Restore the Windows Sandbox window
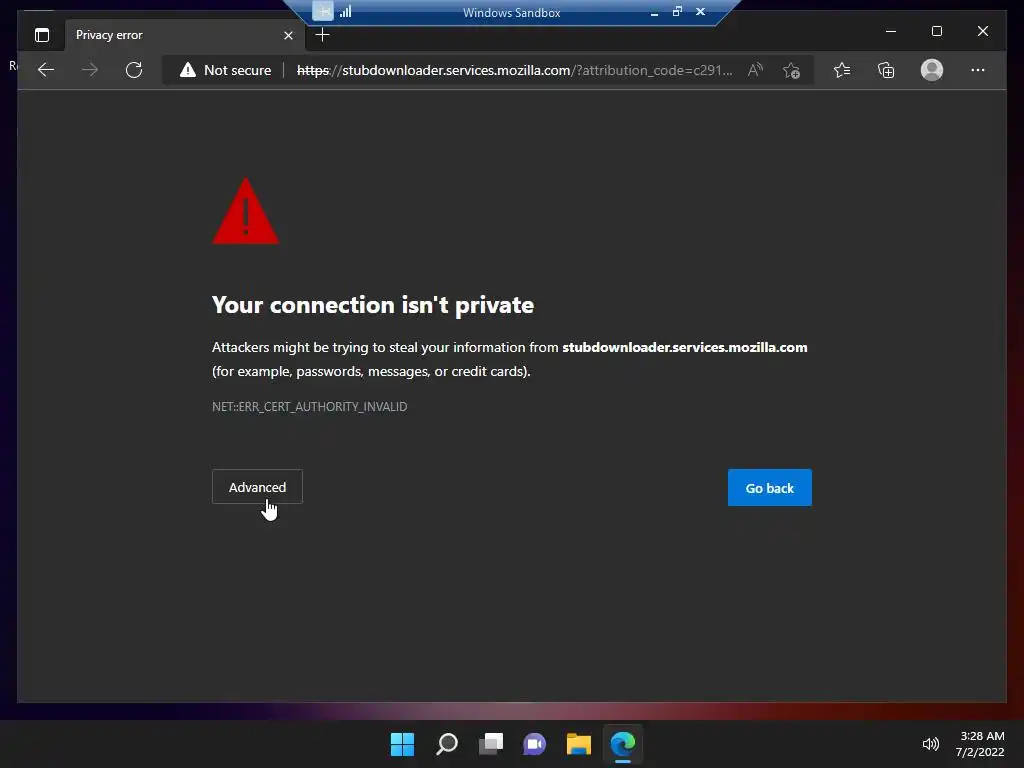The height and width of the screenshot is (768, 1024). [x=677, y=11]
